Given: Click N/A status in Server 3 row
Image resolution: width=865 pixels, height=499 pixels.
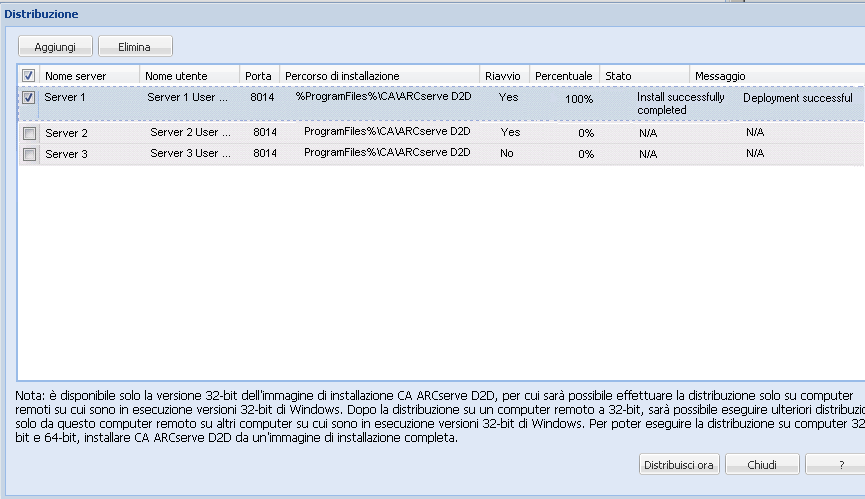Looking at the screenshot, I should click(x=648, y=154).
